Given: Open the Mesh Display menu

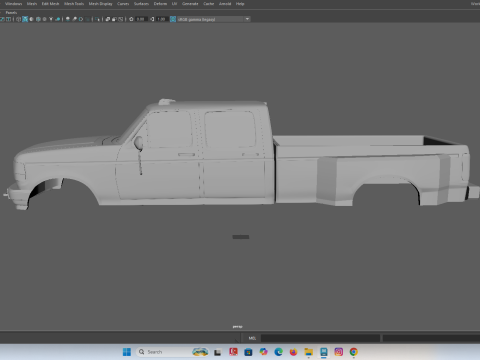Looking at the screenshot, I should 101,4.
